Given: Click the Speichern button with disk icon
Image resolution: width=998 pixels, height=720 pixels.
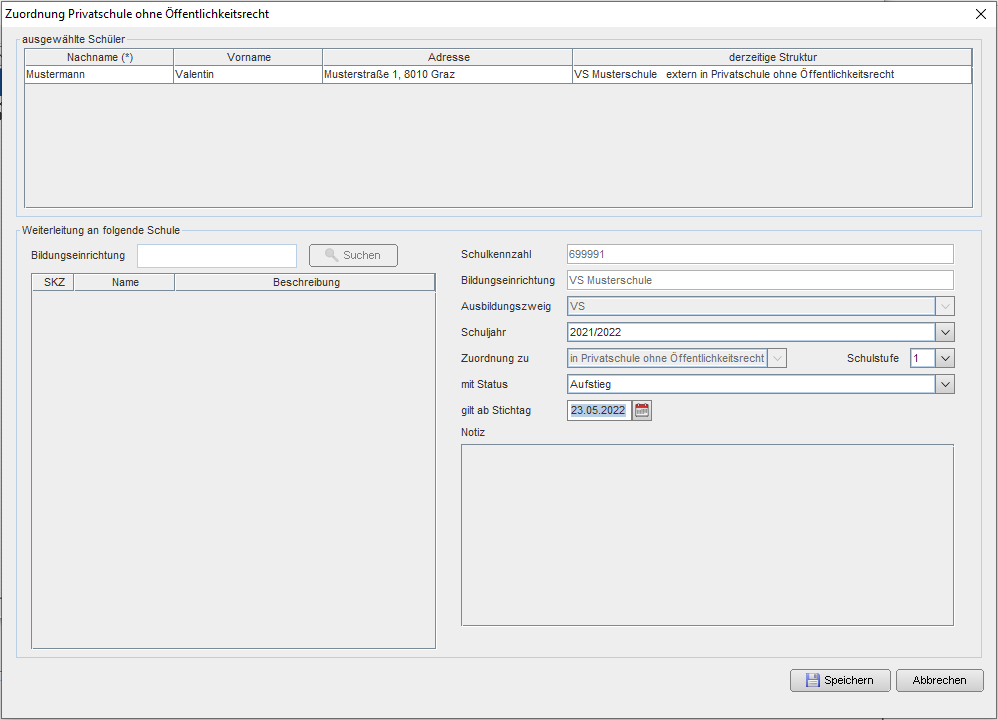Looking at the screenshot, I should (x=839, y=680).
